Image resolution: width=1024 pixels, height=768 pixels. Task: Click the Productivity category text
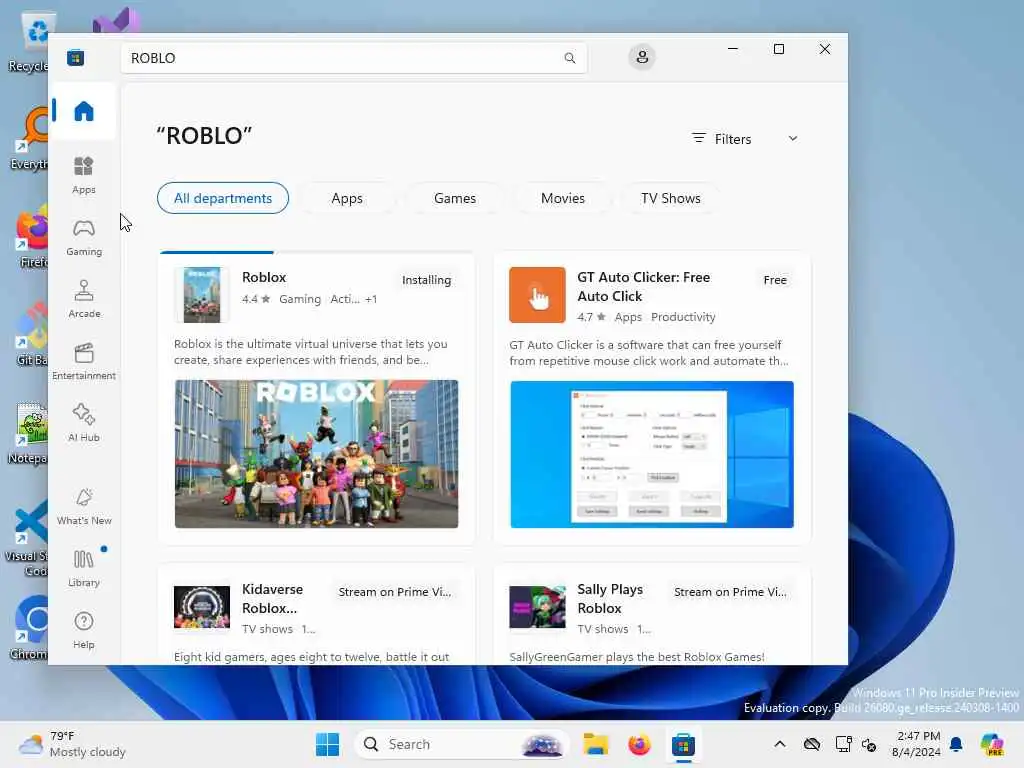[x=683, y=317]
